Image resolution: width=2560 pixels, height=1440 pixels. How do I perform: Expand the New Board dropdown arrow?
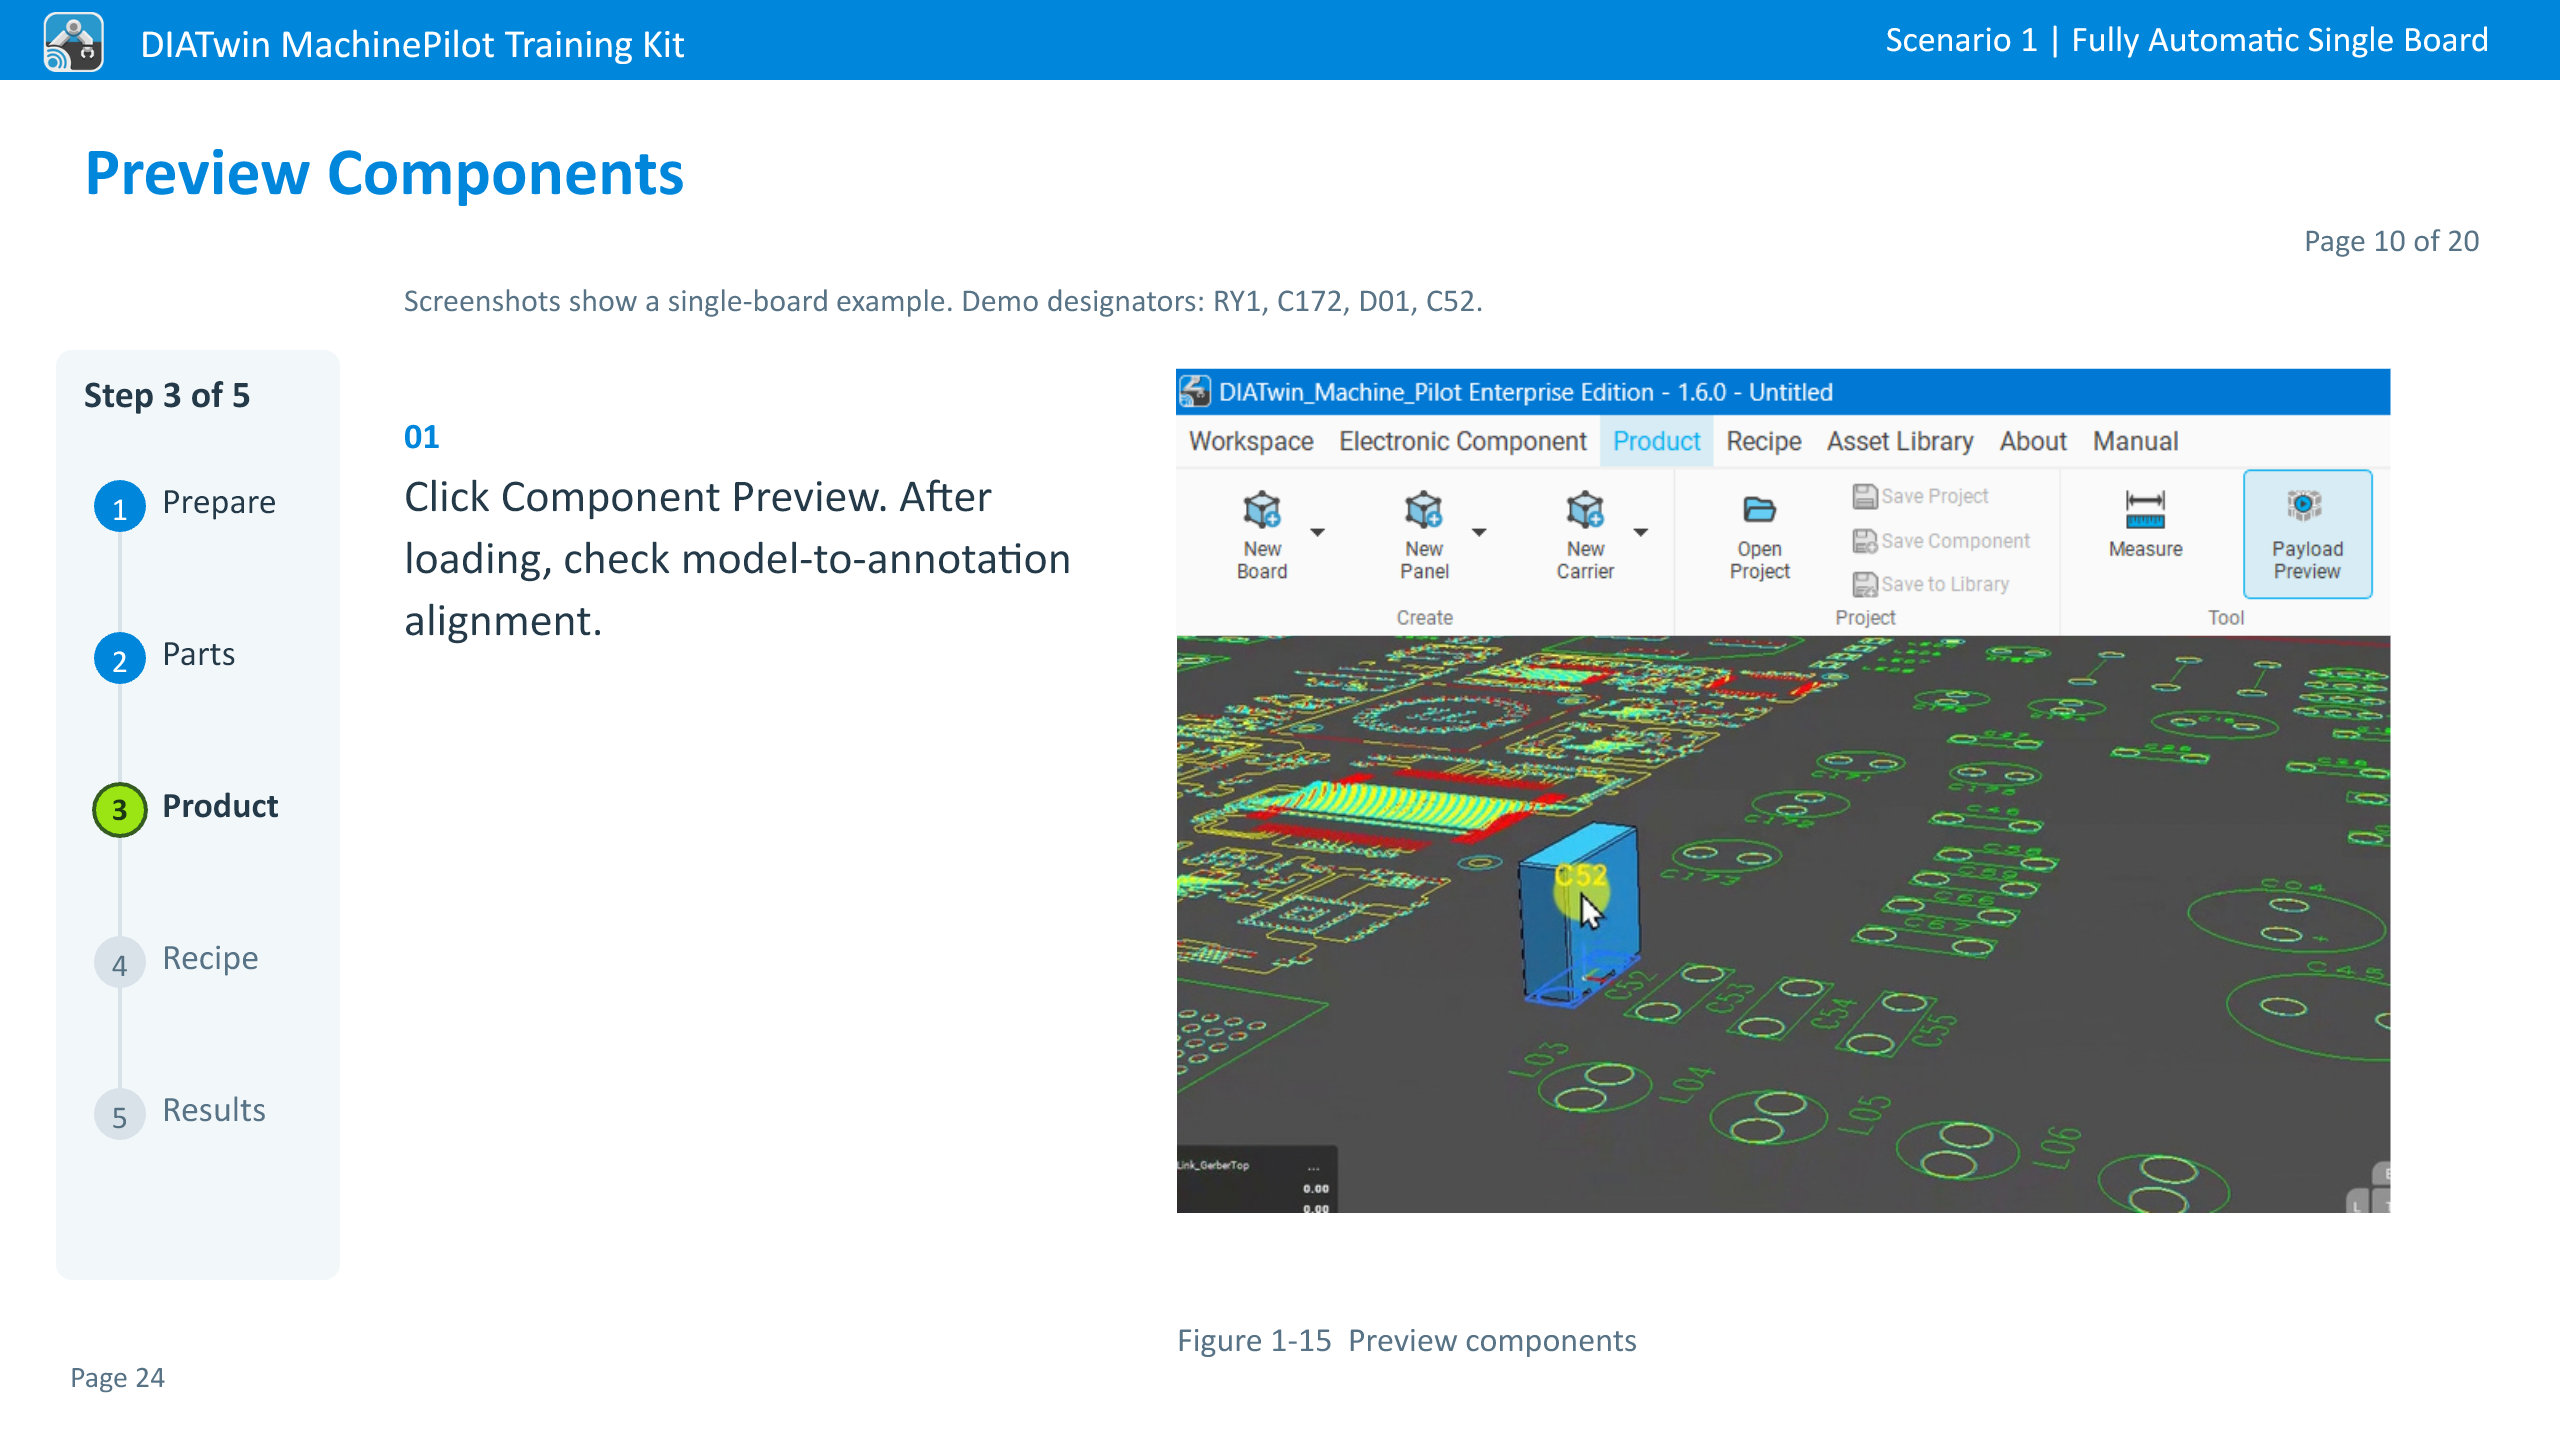pos(1318,532)
